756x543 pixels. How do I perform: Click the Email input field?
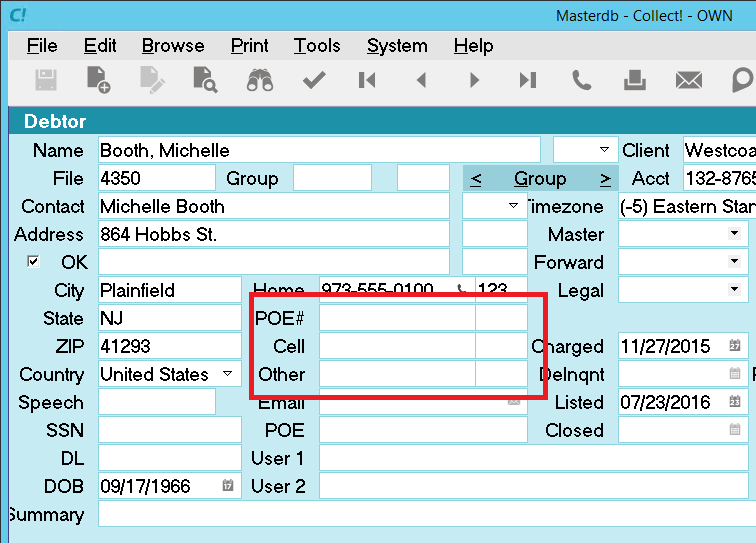click(412, 402)
